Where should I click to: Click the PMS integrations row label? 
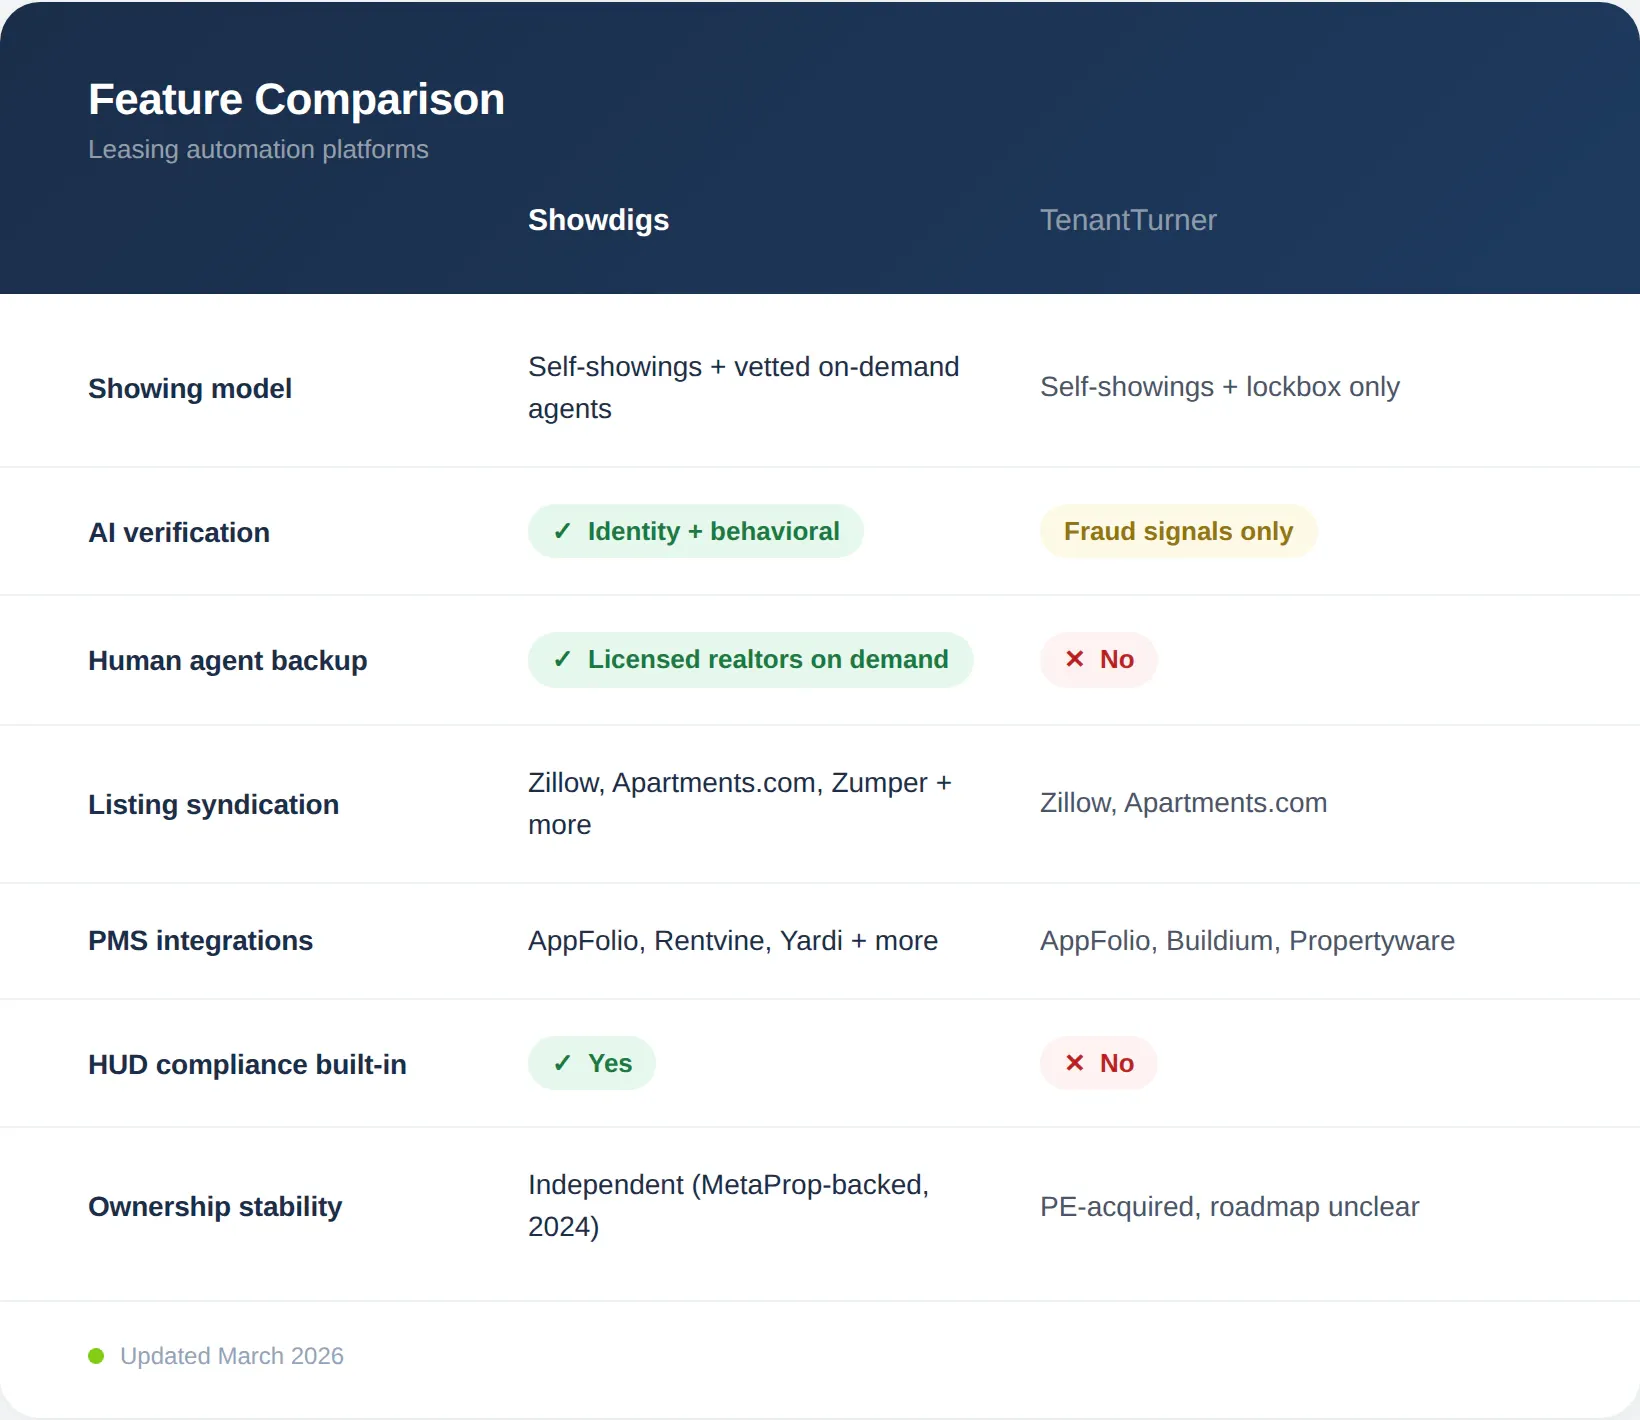pos(200,940)
